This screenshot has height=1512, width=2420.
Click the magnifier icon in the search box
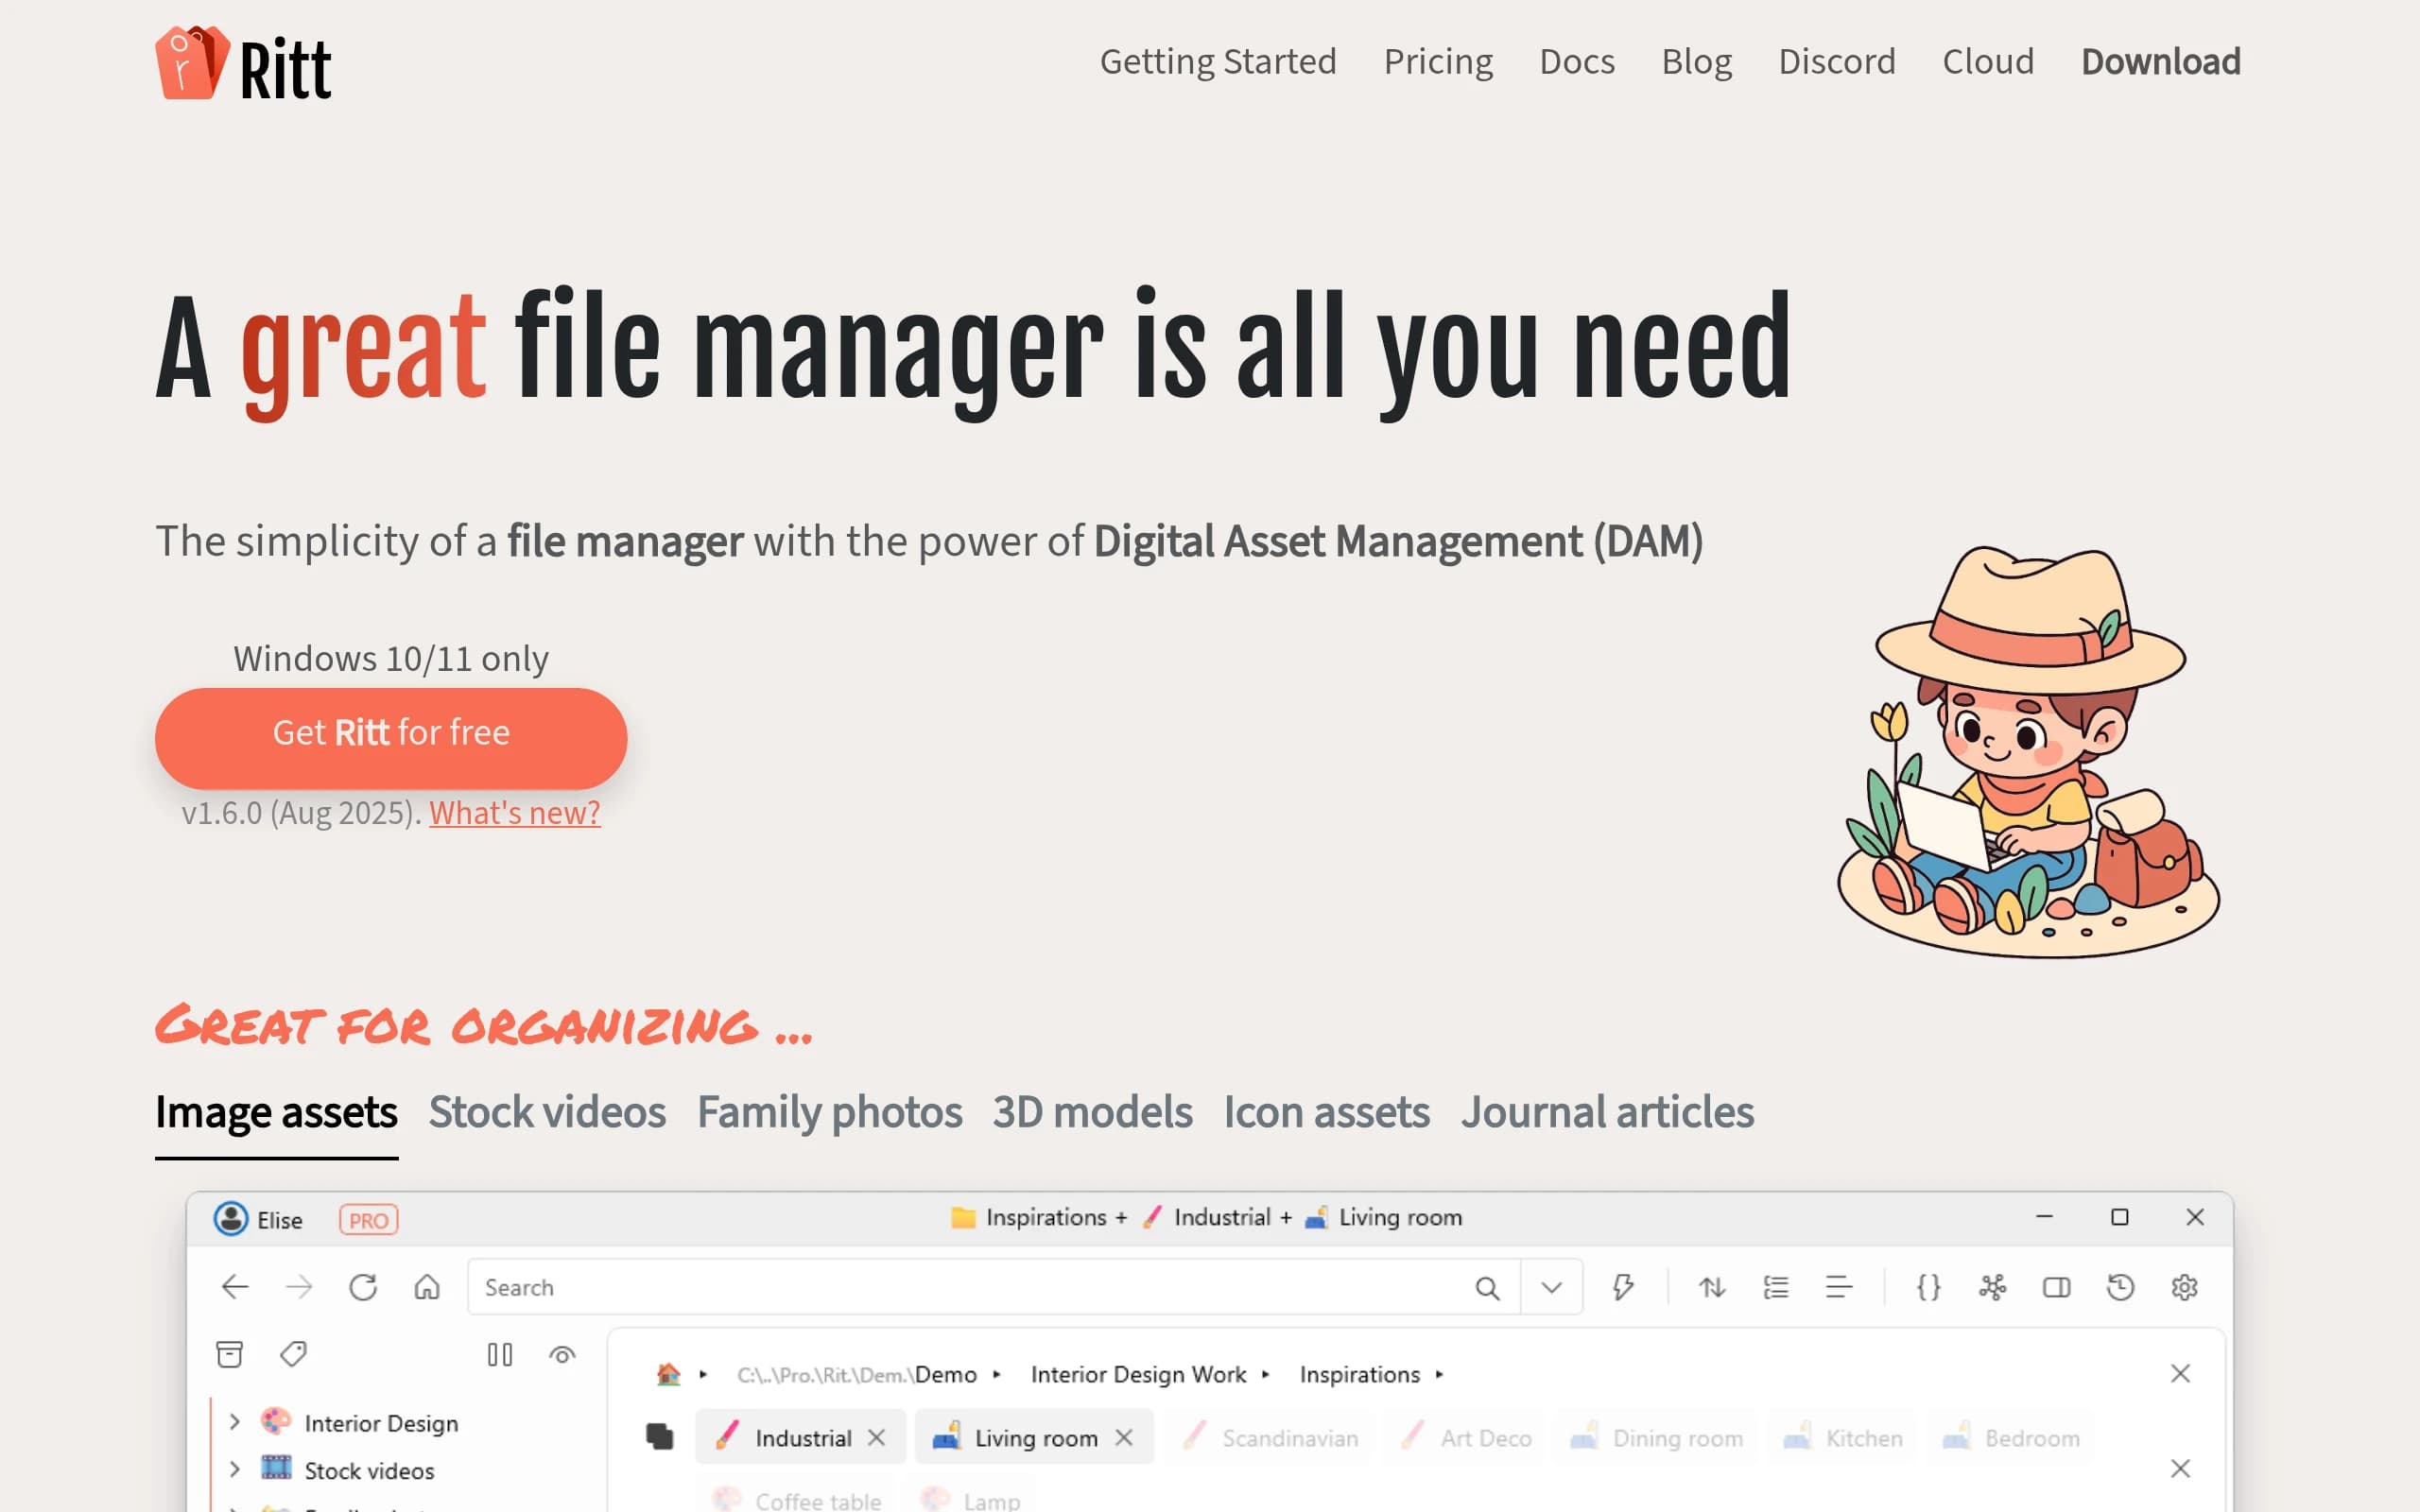click(1487, 1288)
